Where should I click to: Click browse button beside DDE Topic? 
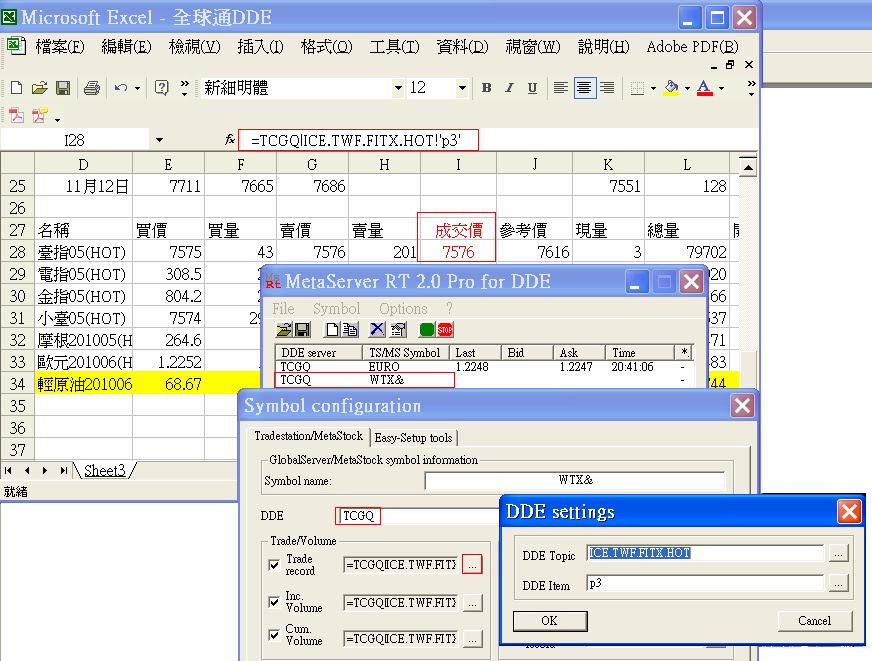[x=838, y=554]
